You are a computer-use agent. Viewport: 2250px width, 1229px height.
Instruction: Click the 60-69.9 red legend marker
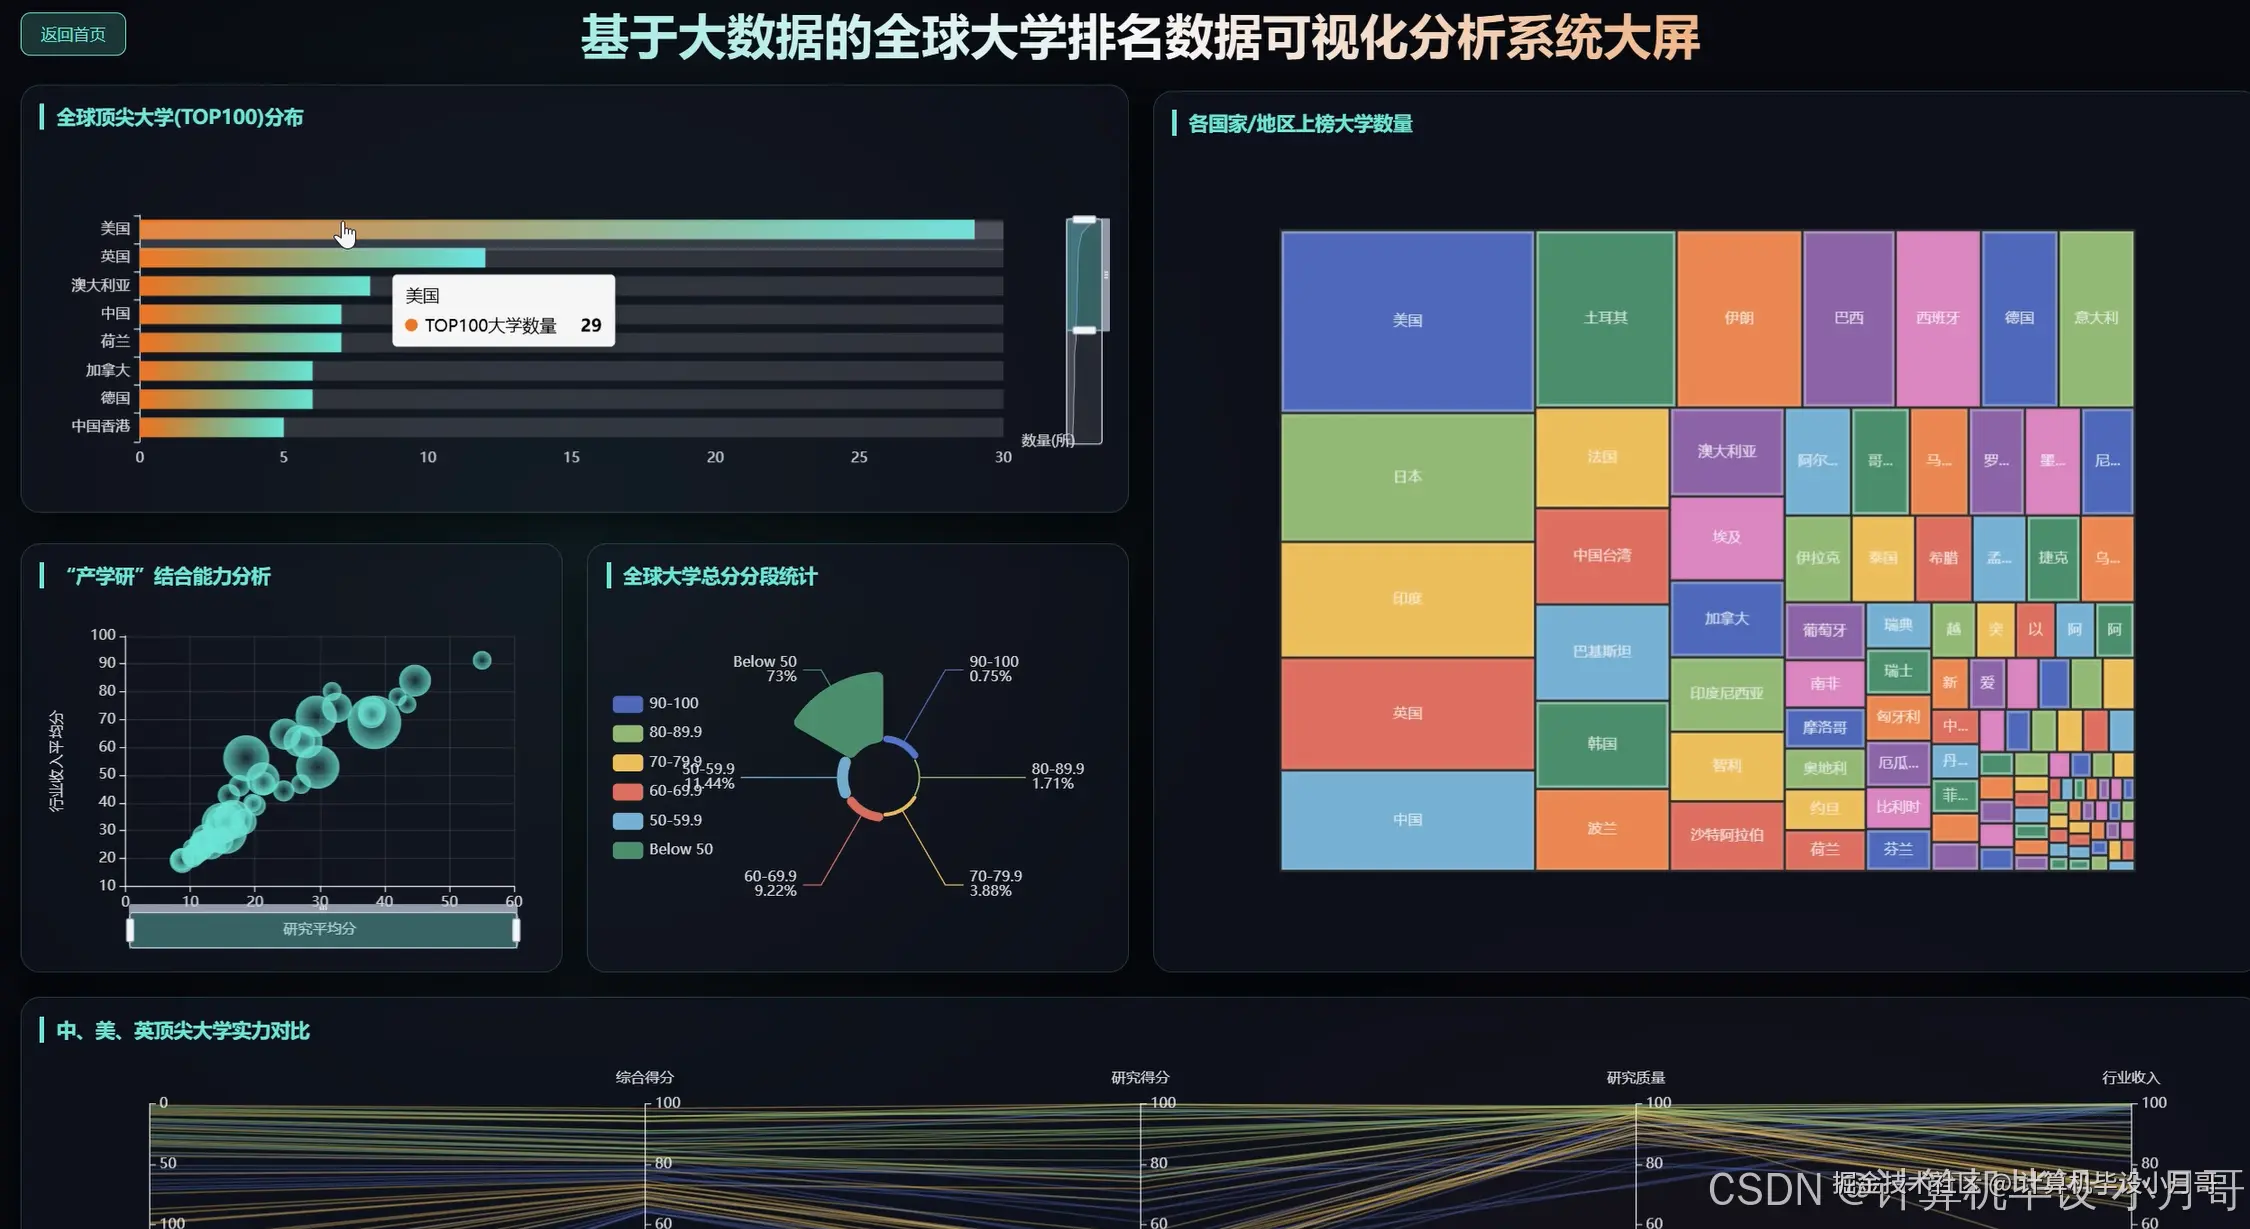[x=627, y=790]
